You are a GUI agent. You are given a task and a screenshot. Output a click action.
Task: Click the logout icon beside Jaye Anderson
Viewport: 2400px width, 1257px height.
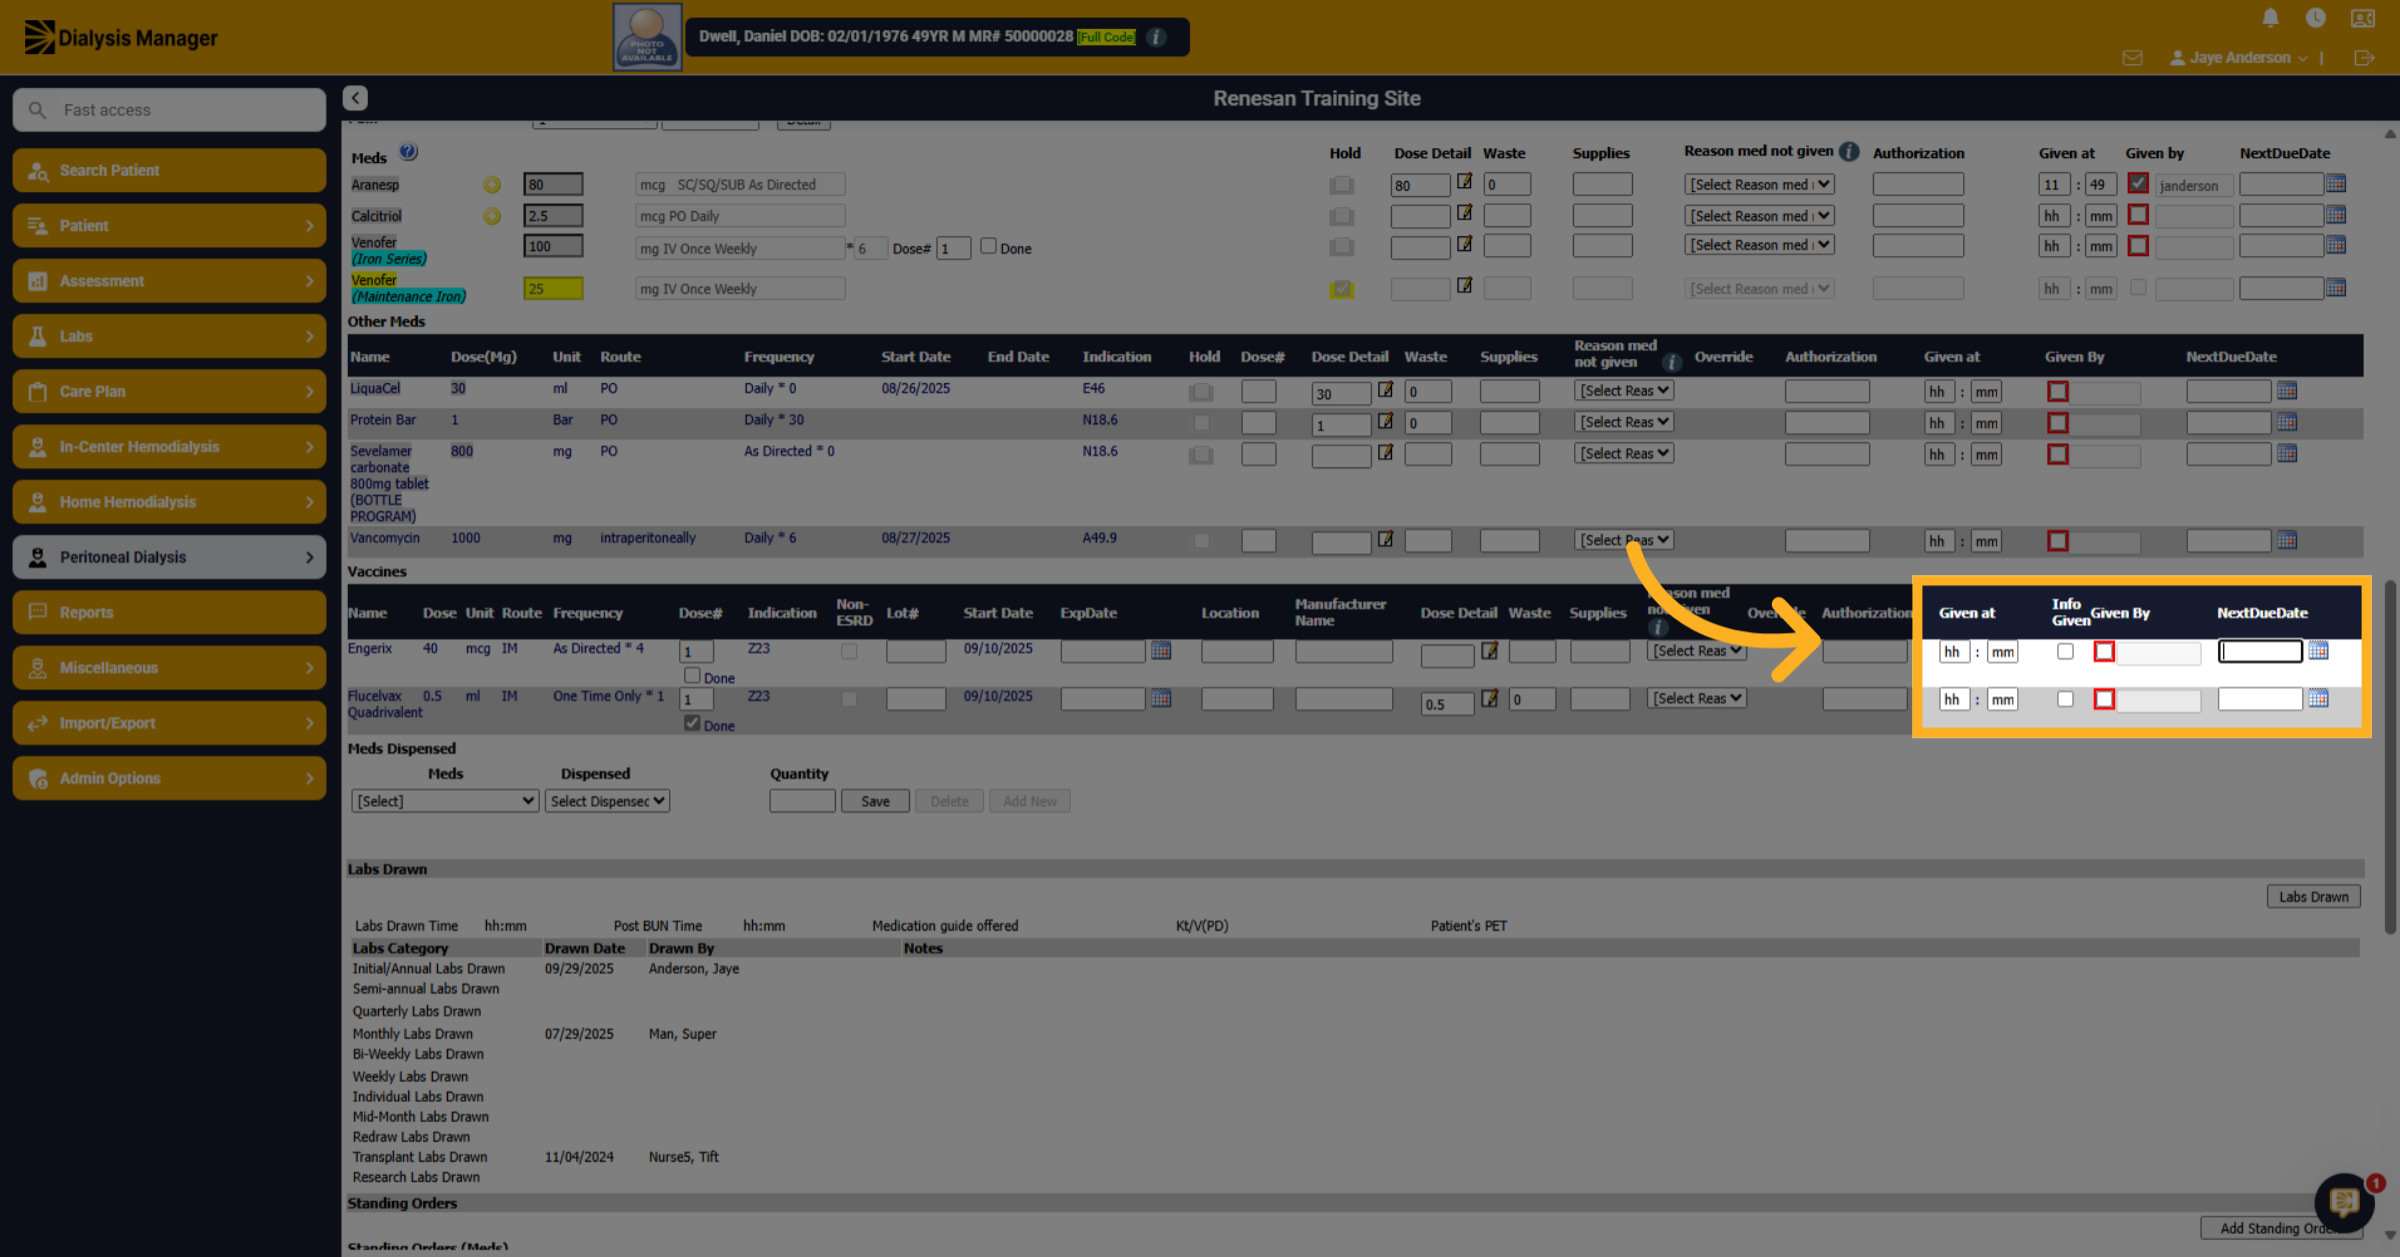2364,58
